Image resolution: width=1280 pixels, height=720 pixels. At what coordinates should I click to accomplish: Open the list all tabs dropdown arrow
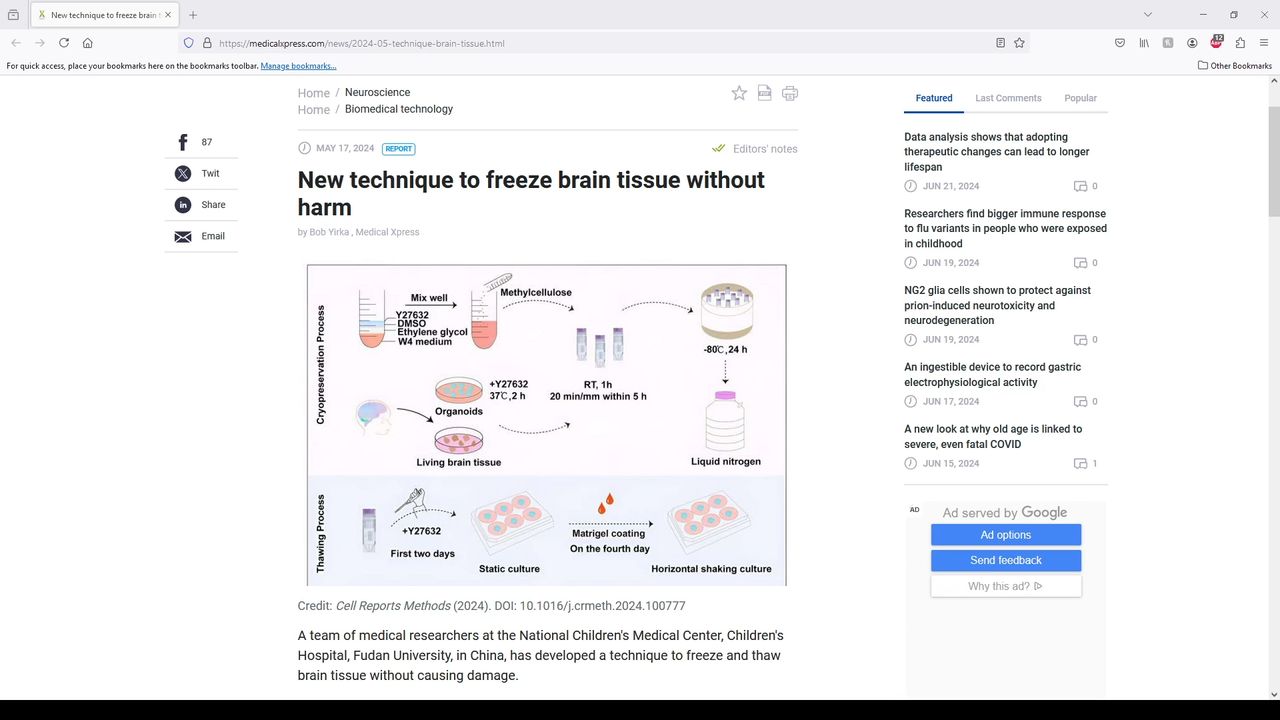point(1148,15)
